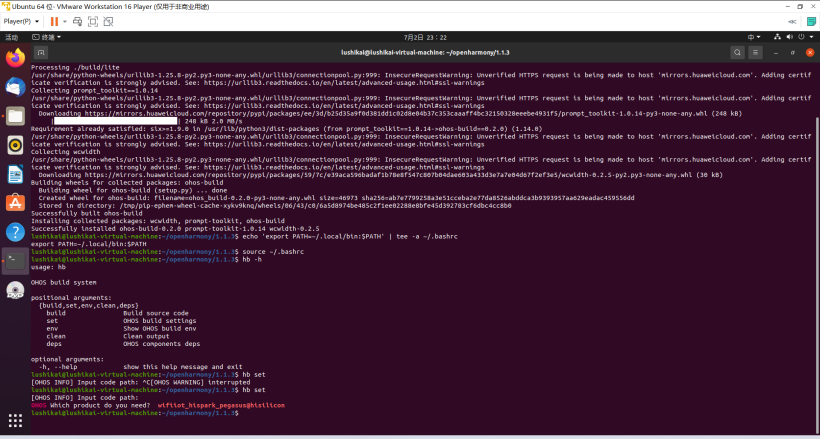Show all applications with the grid button
The height and width of the screenshot is (439, 820).
(x=15, y=420)
